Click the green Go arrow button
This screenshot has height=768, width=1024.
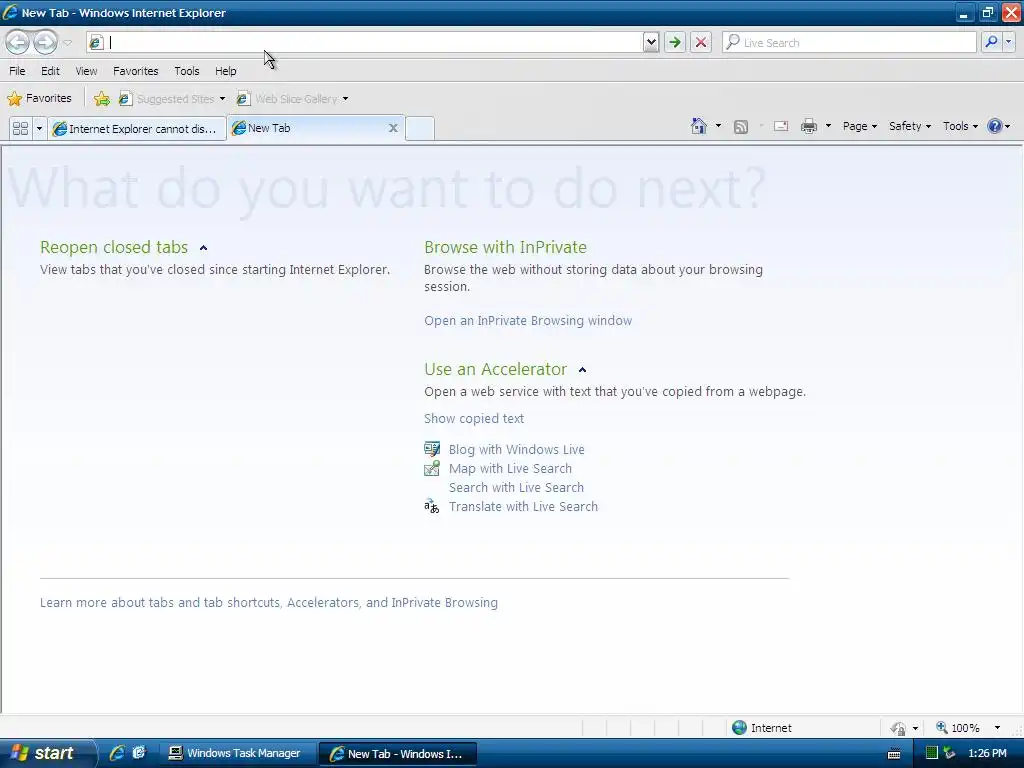(x=675, y=42)
